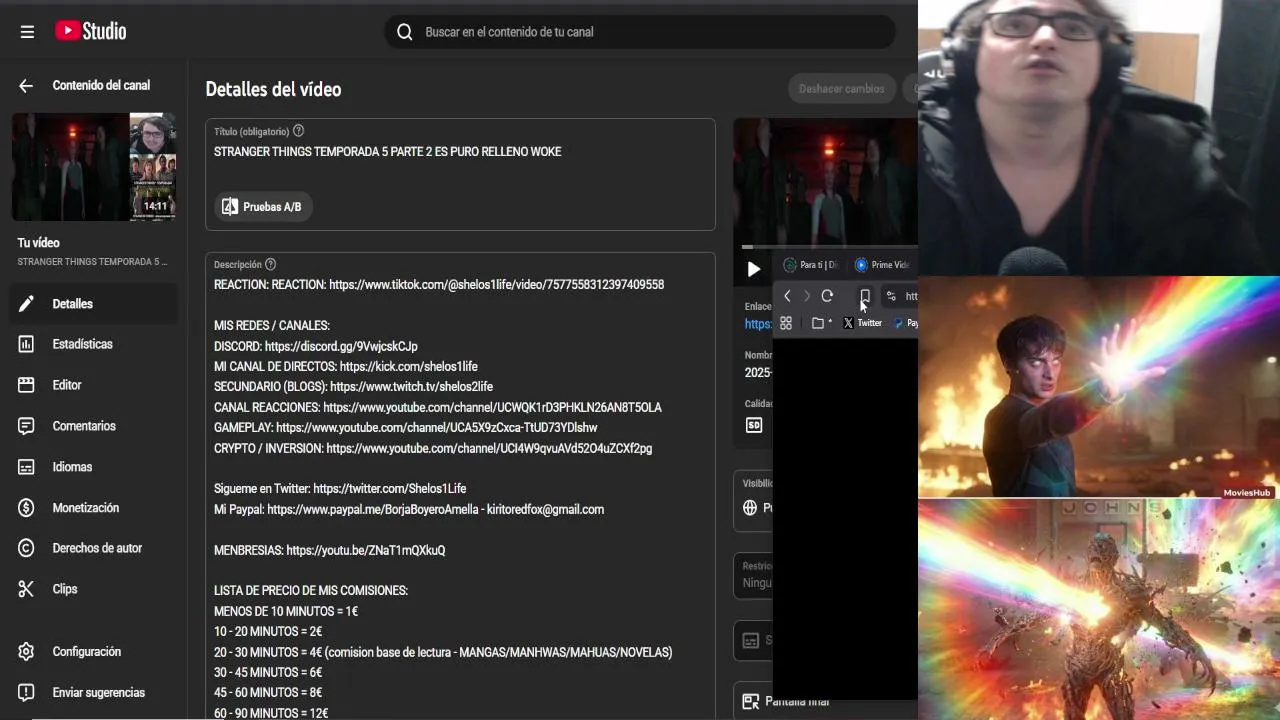Click the video preview progress bar
Viewport: 1280px width, 720px height.
coord(829,246)
